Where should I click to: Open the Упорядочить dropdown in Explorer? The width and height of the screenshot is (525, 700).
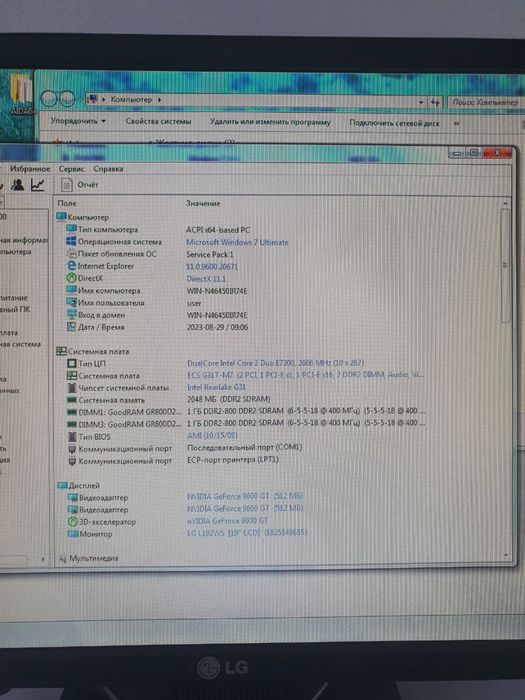78,121
